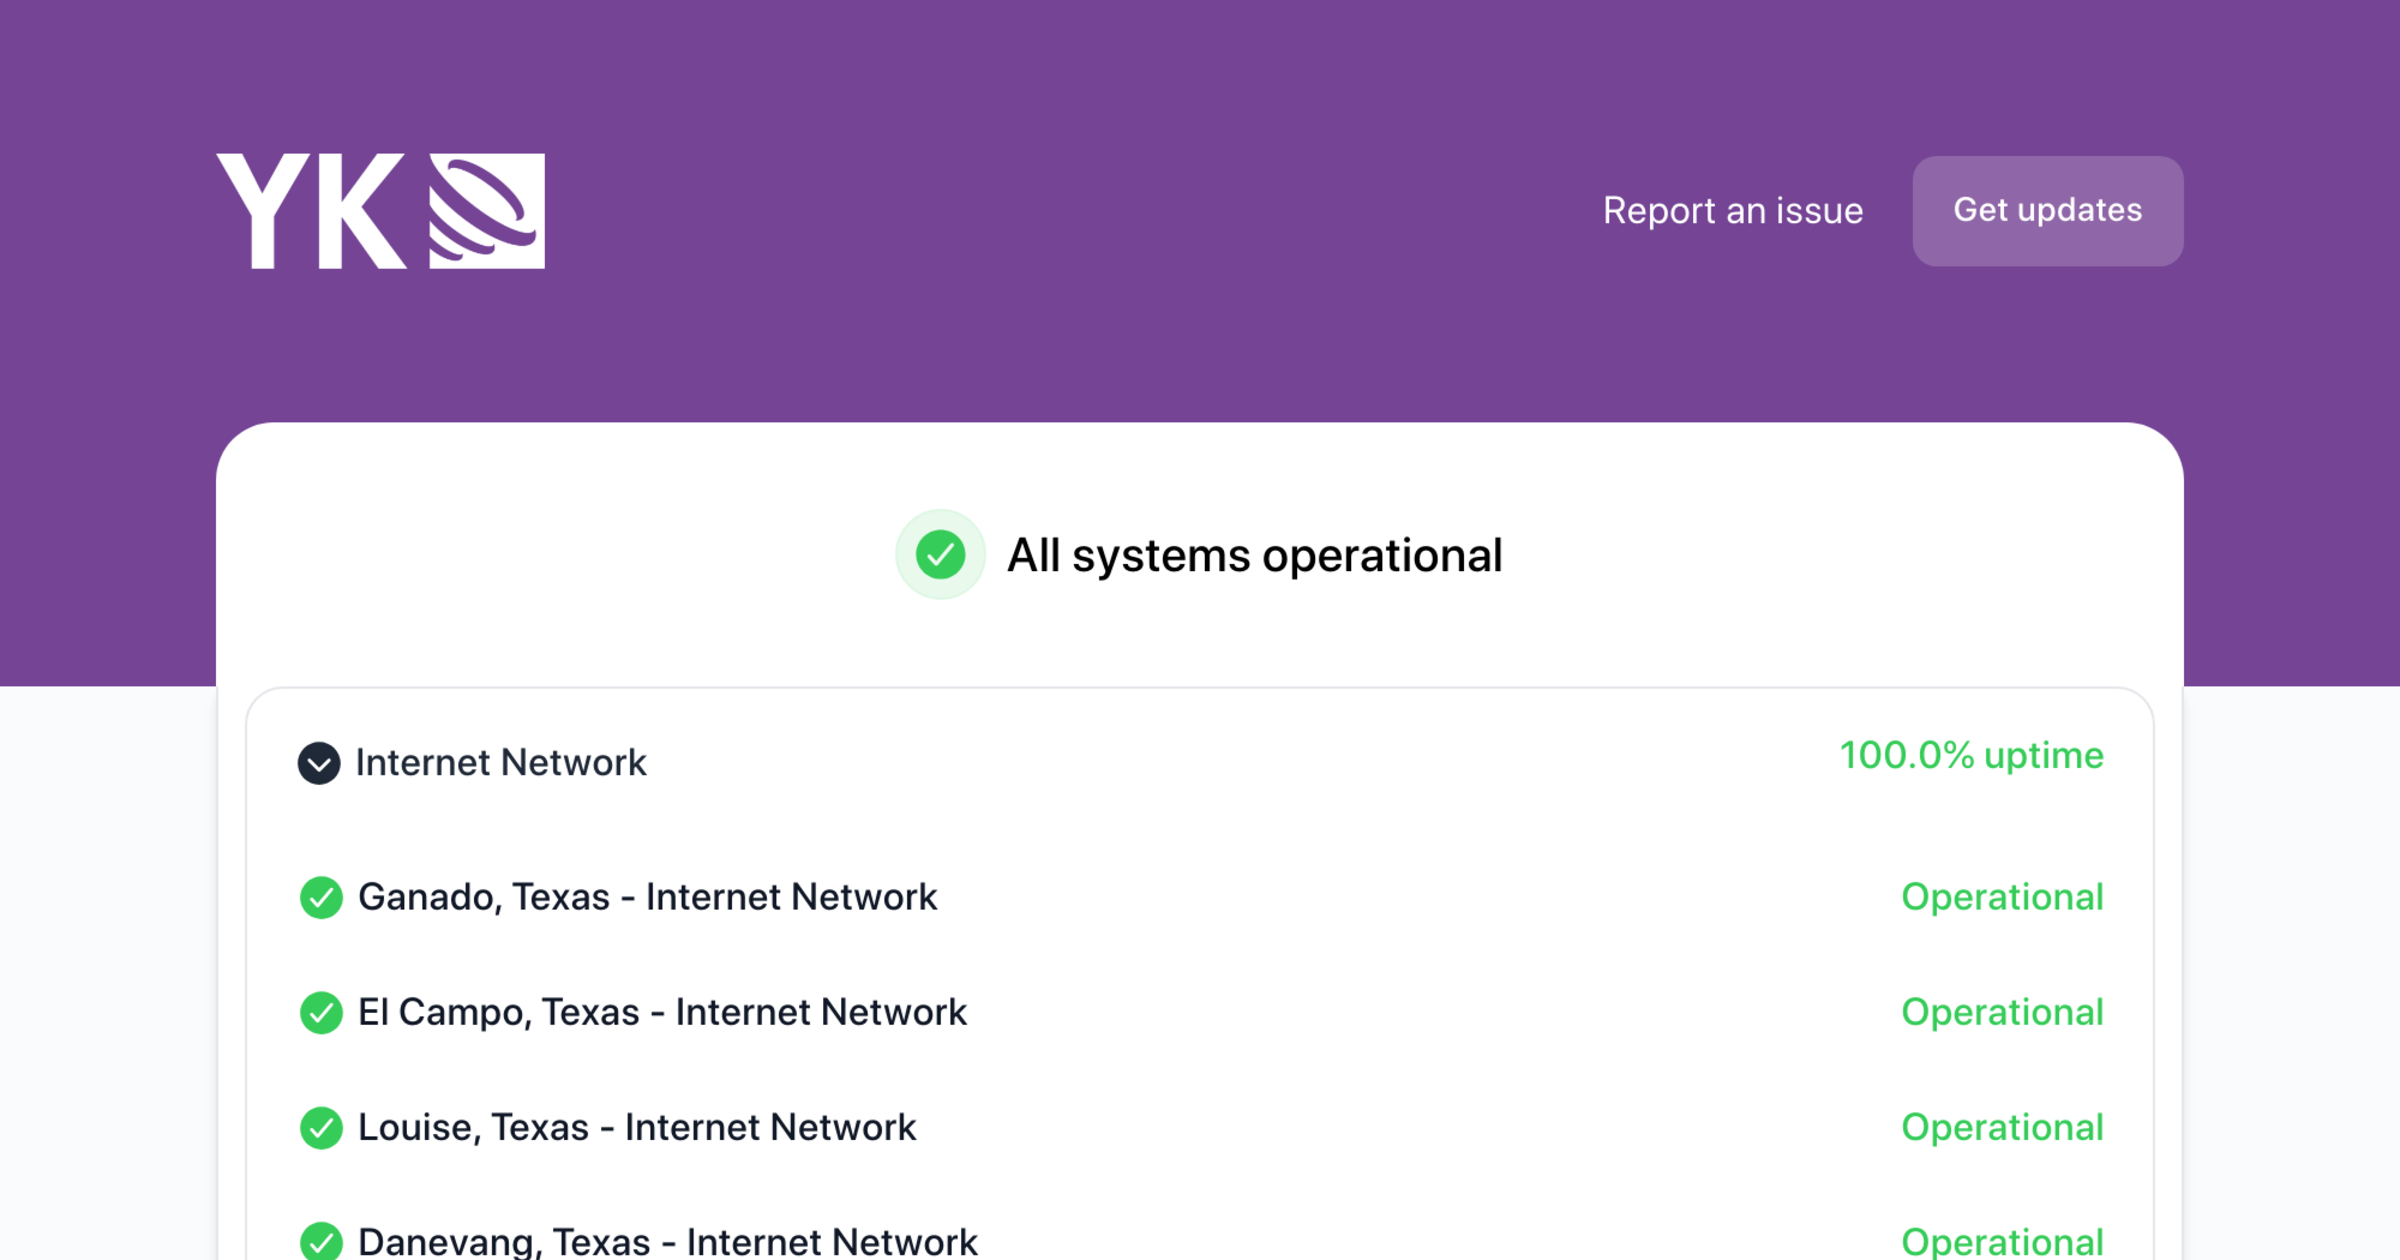Click Louise, Texas green check icon

pyautogui.click(x=321, y=1127)
